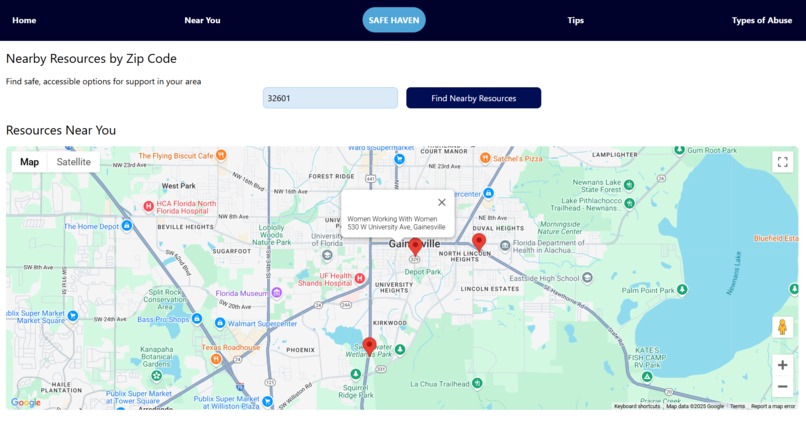This screenshot has width=806, height=433.
Task: Click Report a map error link
Action: tap(773, 406)
